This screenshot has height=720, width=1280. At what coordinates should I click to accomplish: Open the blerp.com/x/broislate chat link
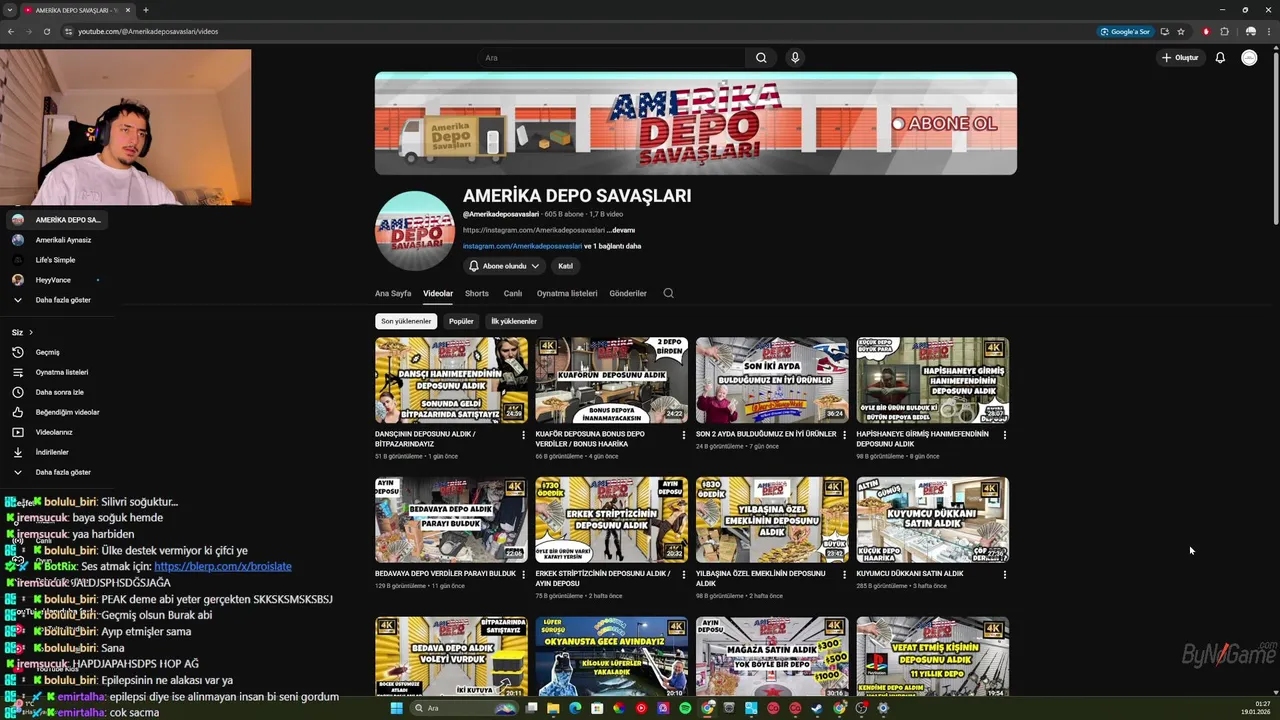tap(223, 566)
